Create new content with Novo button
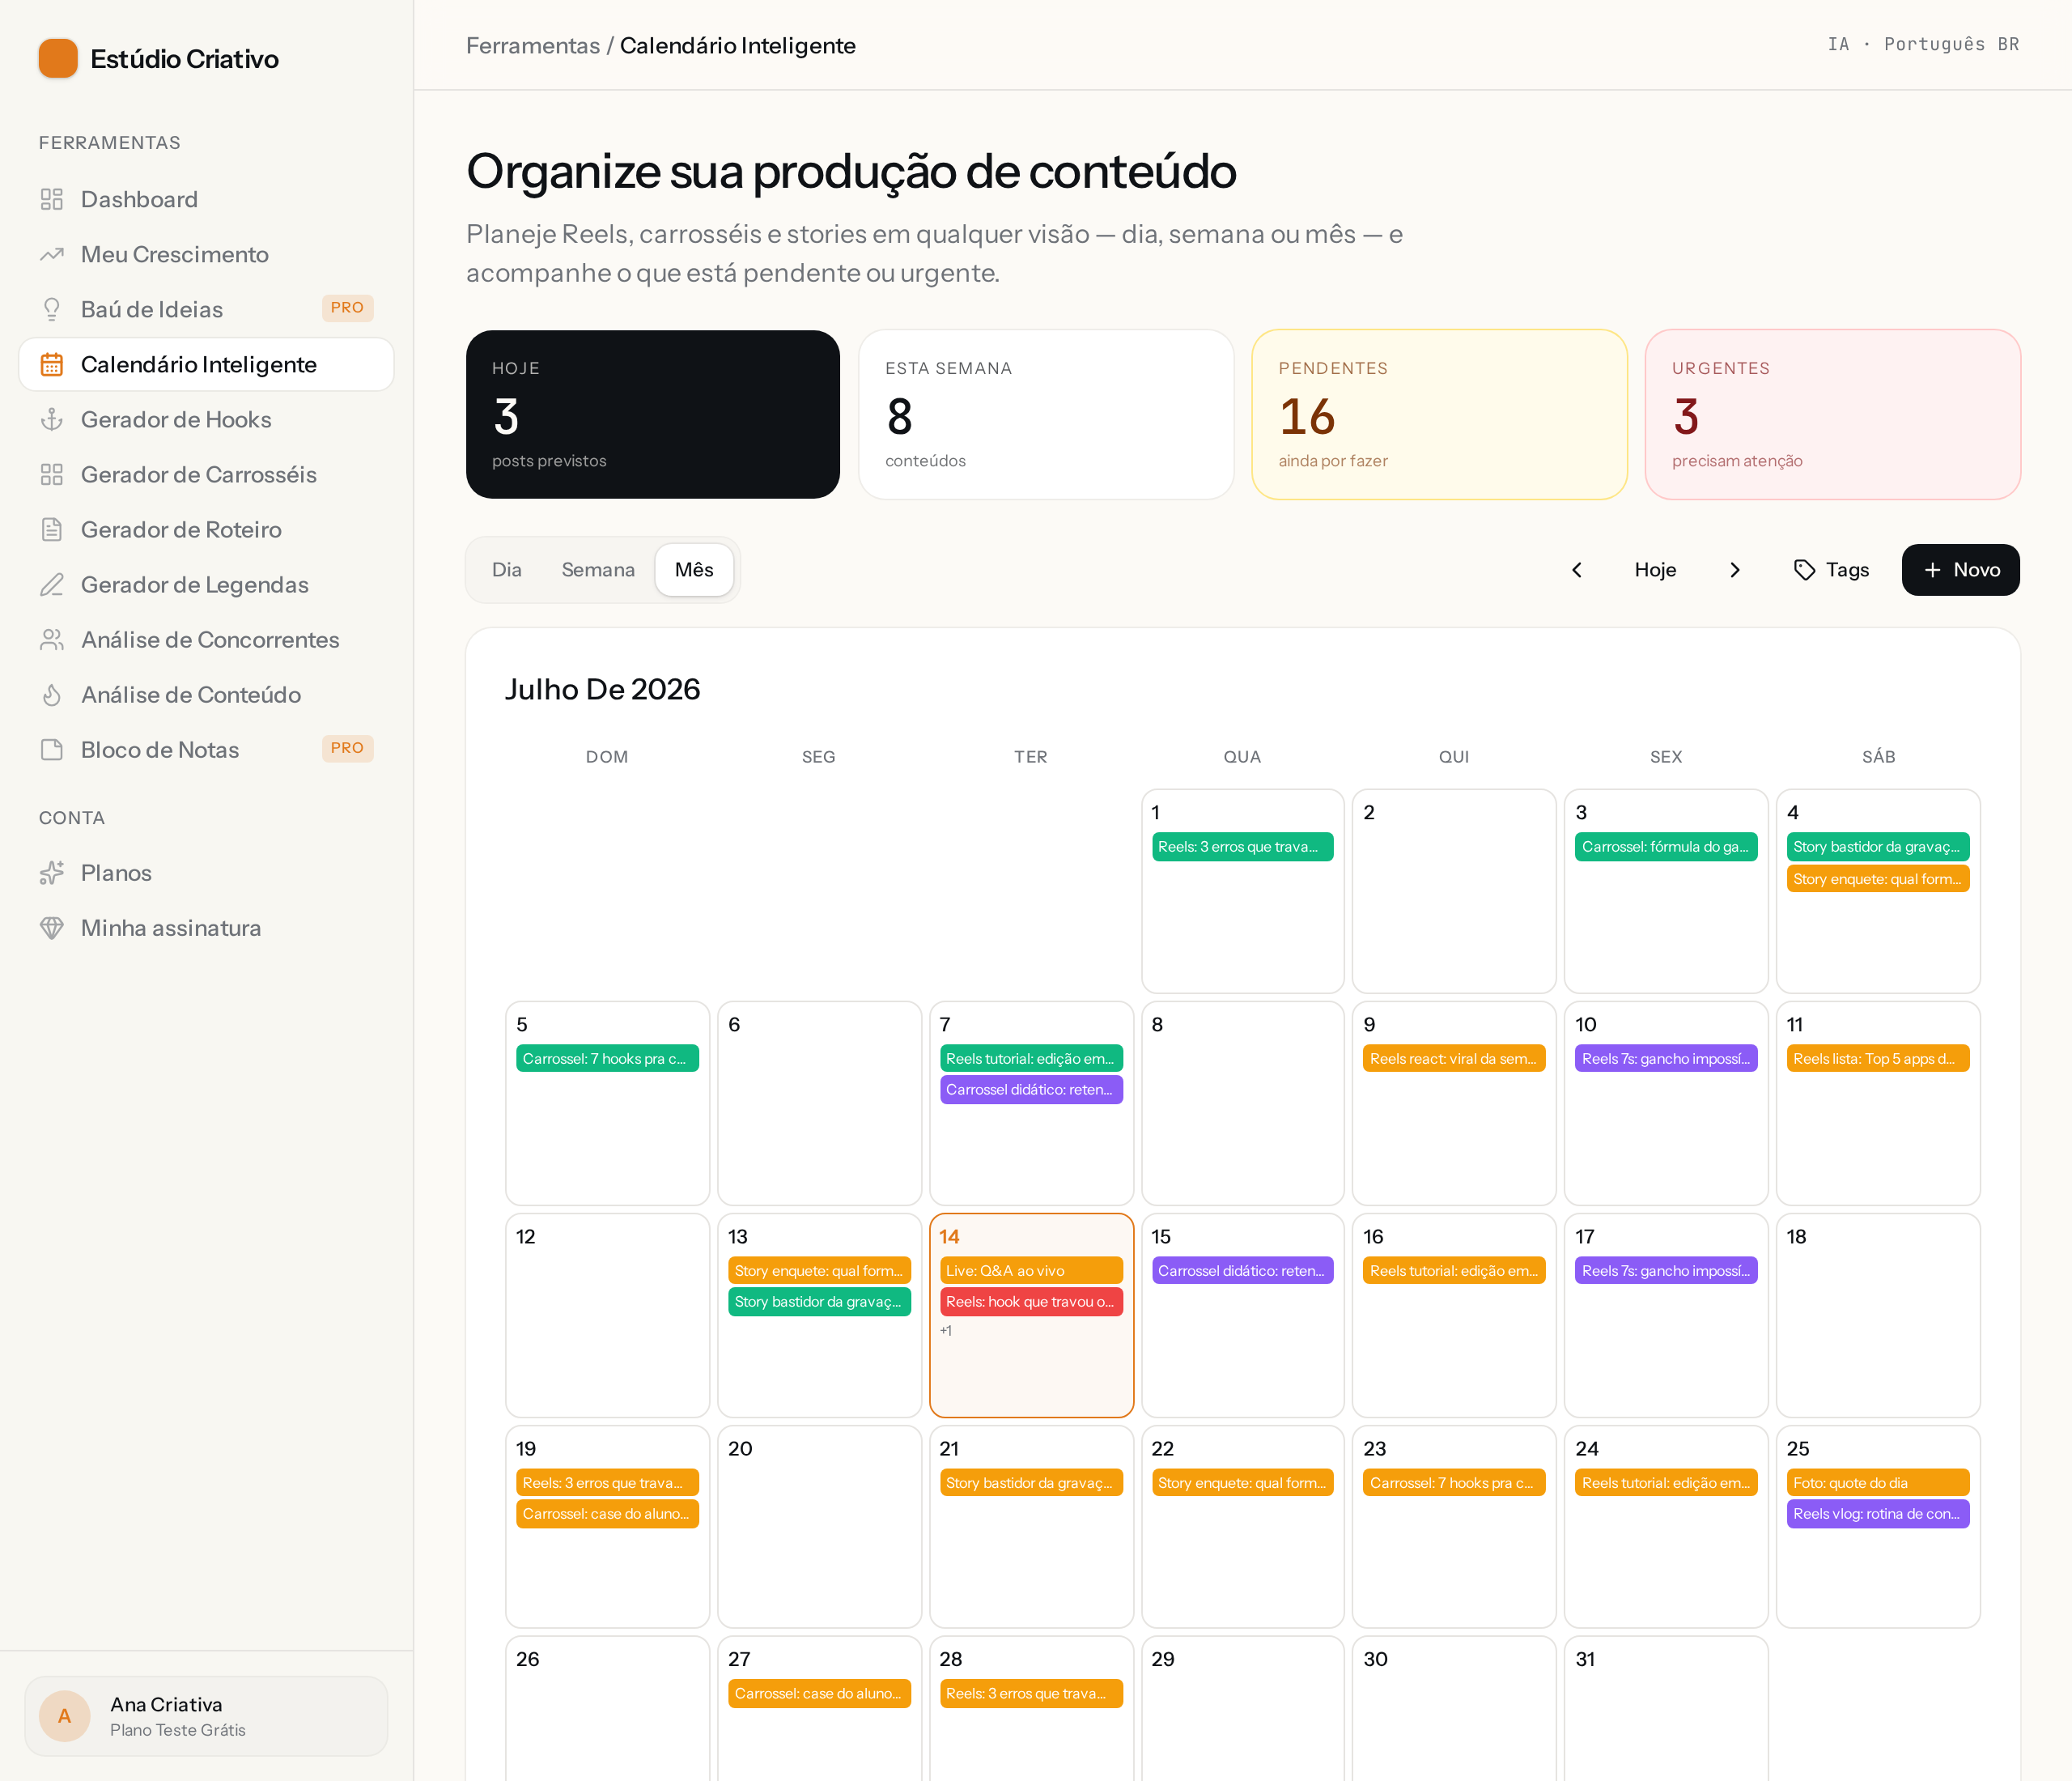The image size is (2072, 1781). (1960, 570)
